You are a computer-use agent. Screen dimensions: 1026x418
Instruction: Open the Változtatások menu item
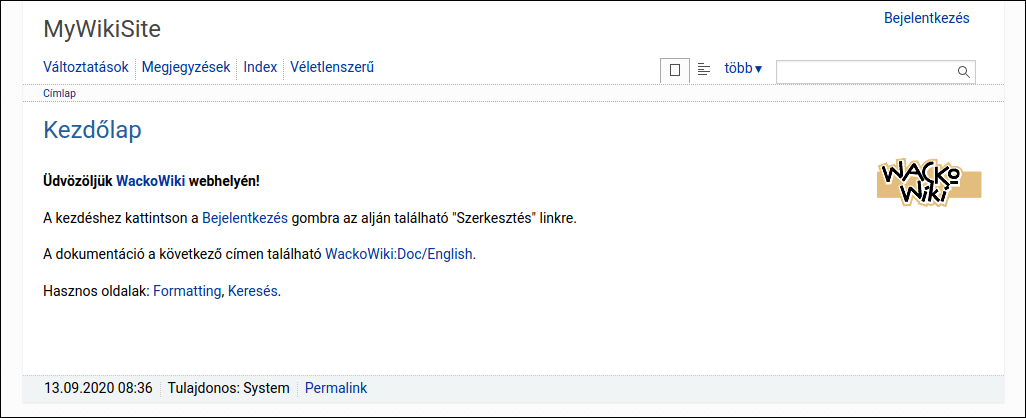pyautogui.click(x=86, y=68)
